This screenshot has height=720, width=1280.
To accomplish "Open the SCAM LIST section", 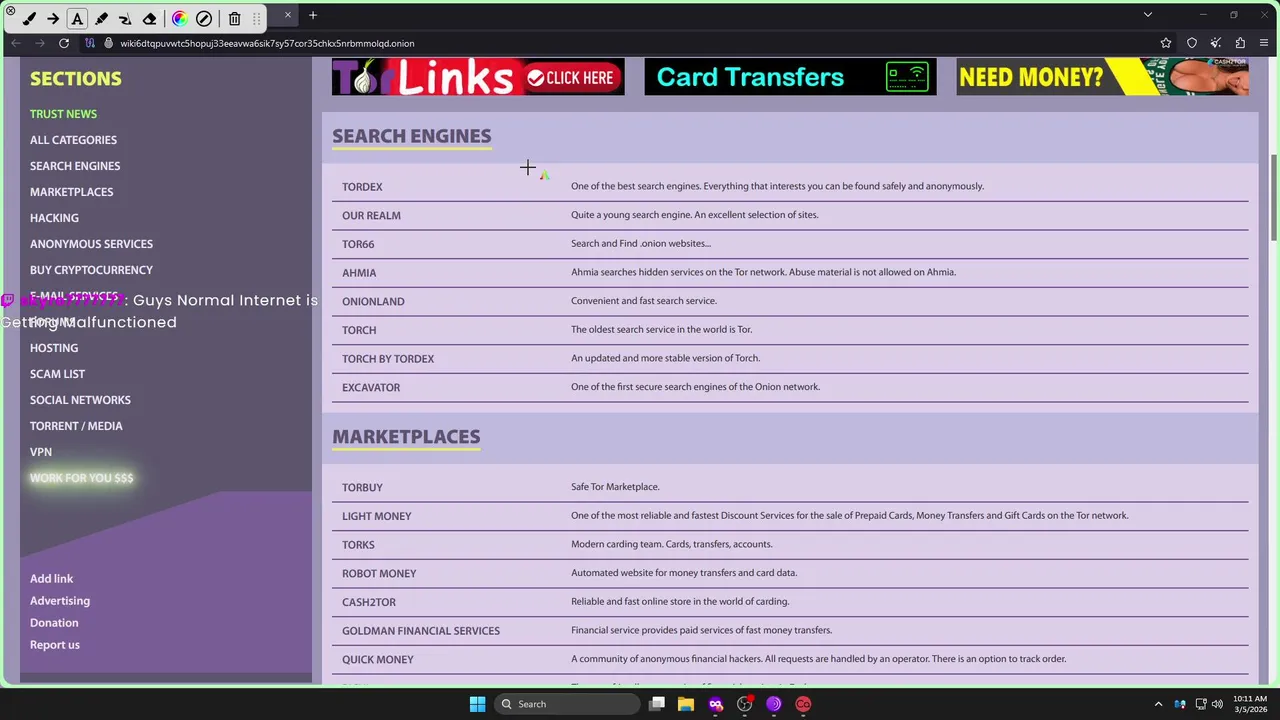I will (57, 374).
